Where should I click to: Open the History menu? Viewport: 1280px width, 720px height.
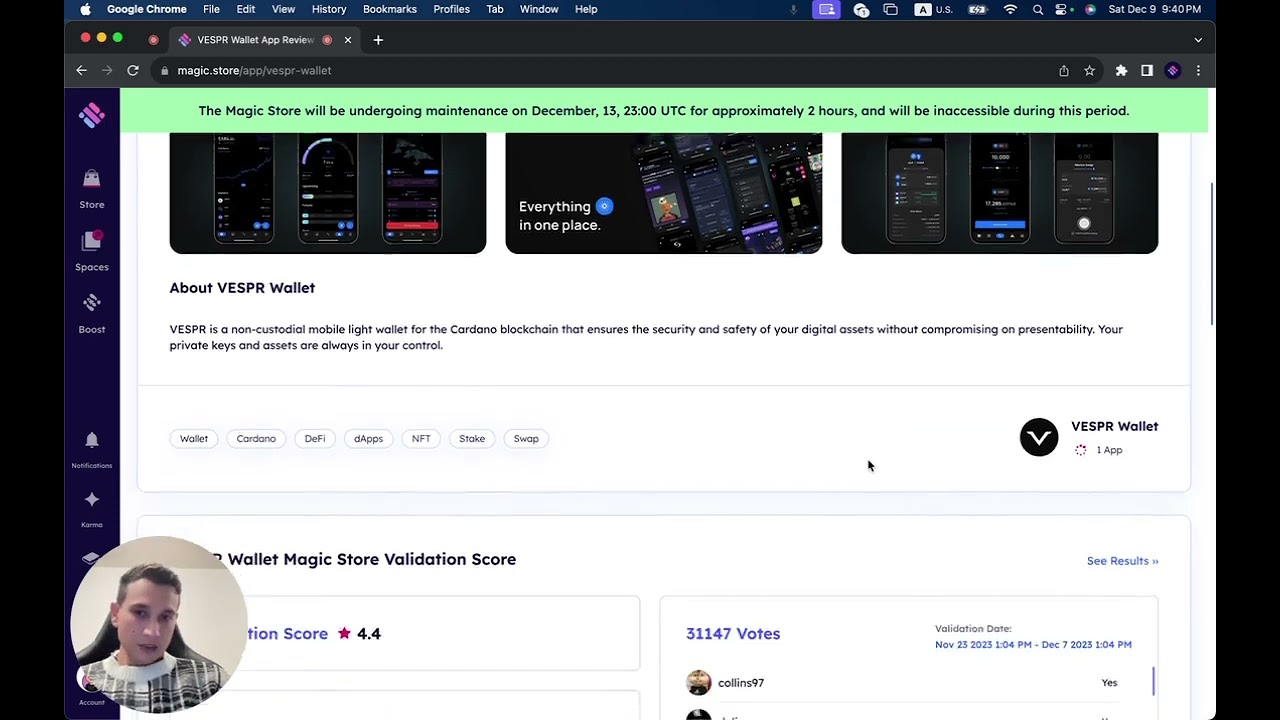[x=329, y=9]
